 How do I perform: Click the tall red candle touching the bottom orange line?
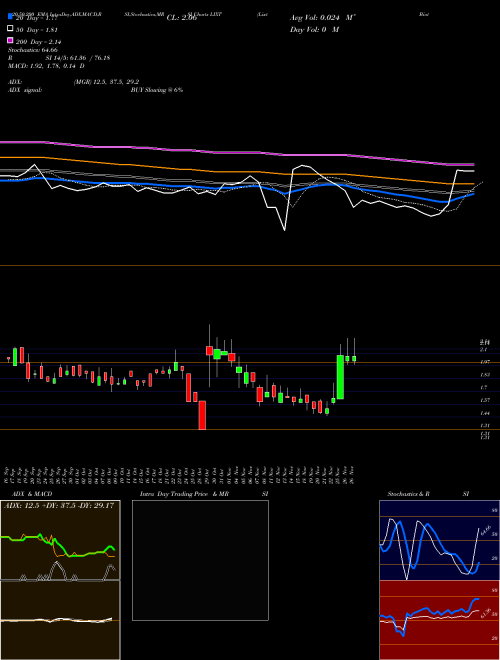pyautogui.click(x=202, y=415)
